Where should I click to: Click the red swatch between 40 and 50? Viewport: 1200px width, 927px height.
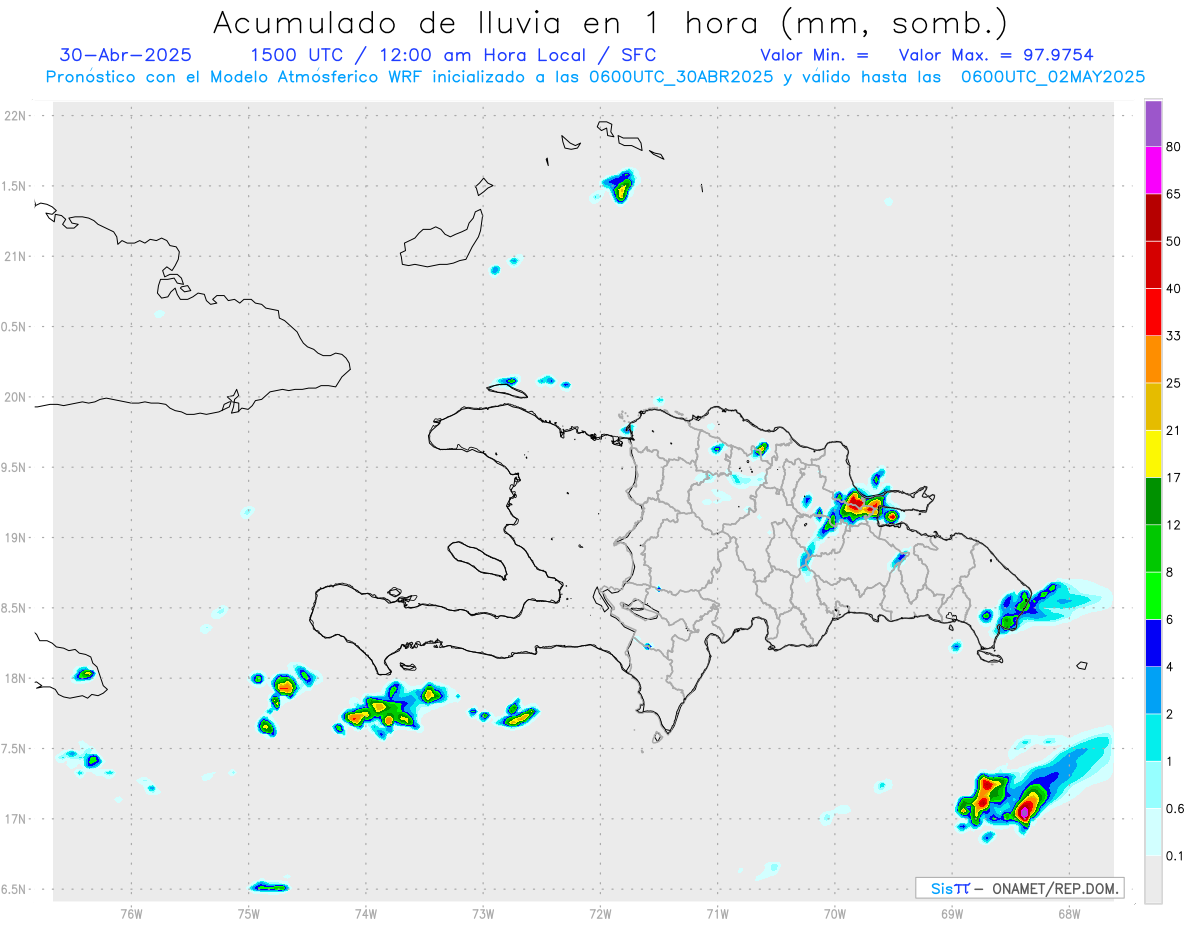1153,265
